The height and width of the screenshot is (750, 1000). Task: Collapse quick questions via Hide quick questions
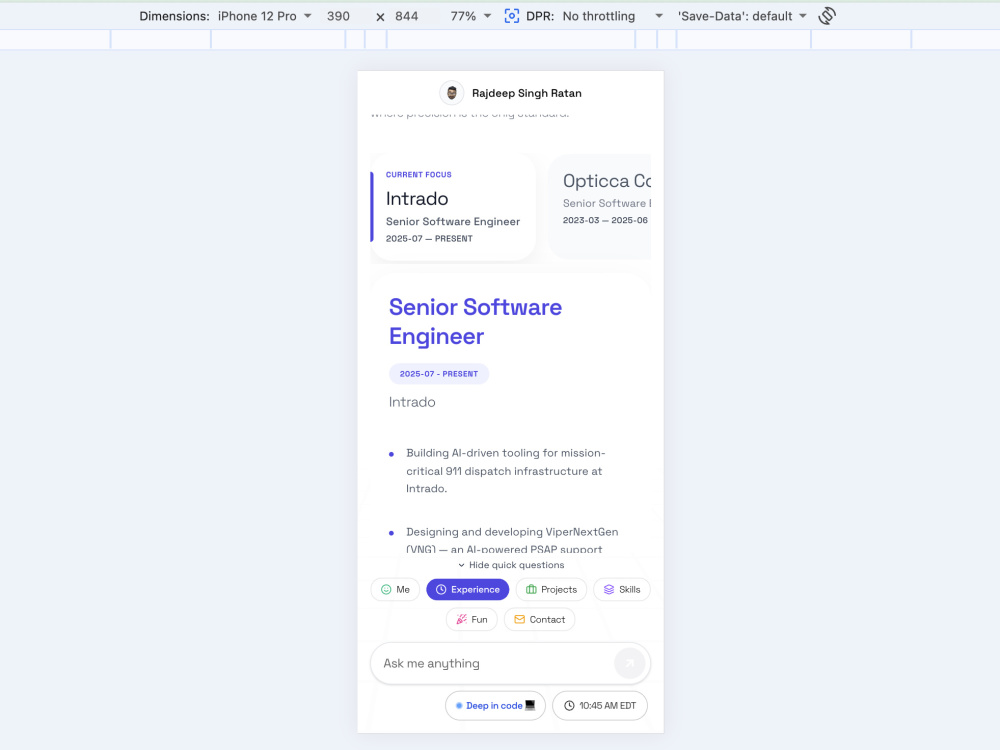click(x=510, y=565)
